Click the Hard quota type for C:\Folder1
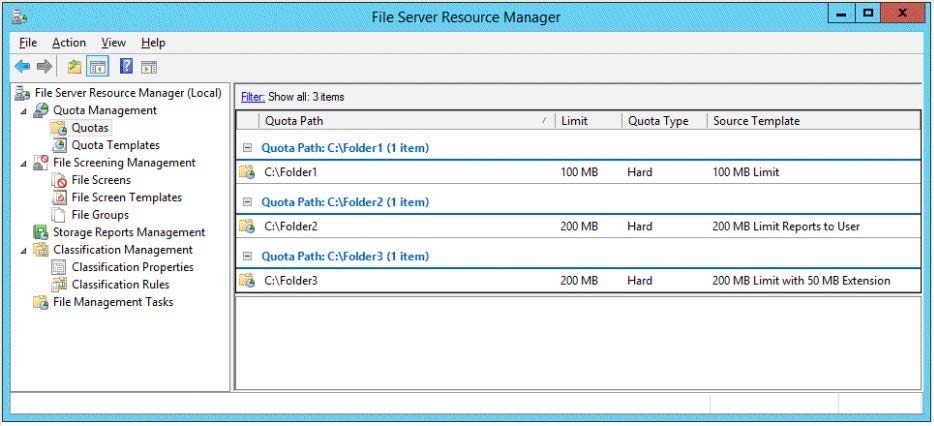 639,172
